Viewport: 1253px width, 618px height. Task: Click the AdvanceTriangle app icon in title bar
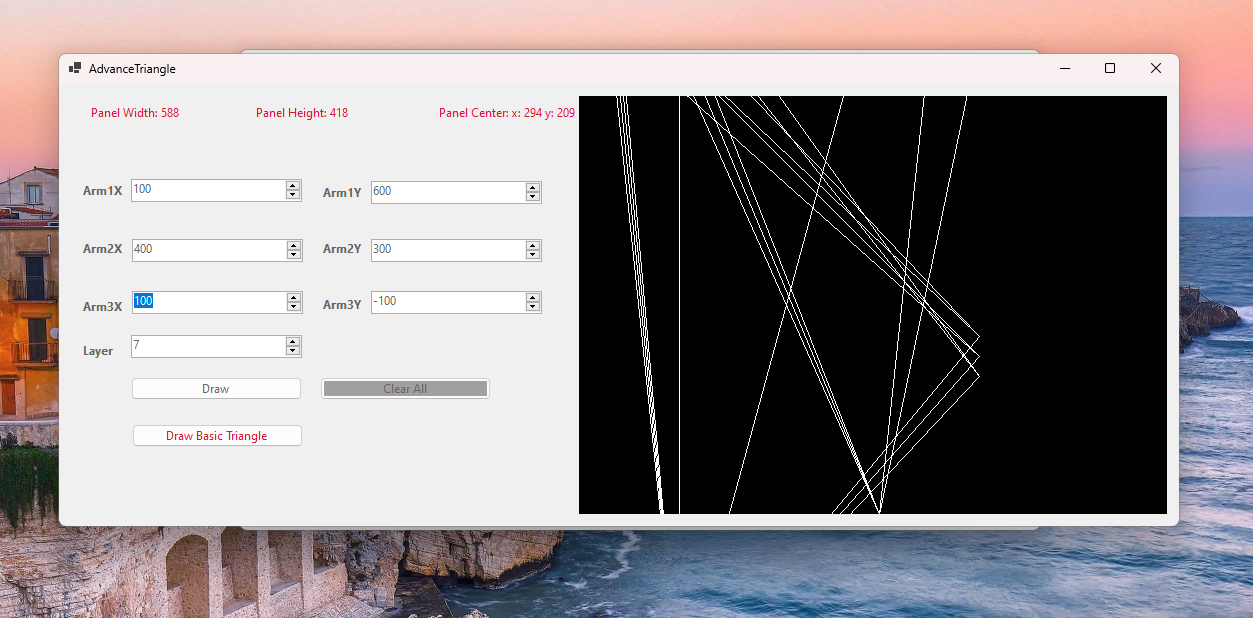(75, 68)
